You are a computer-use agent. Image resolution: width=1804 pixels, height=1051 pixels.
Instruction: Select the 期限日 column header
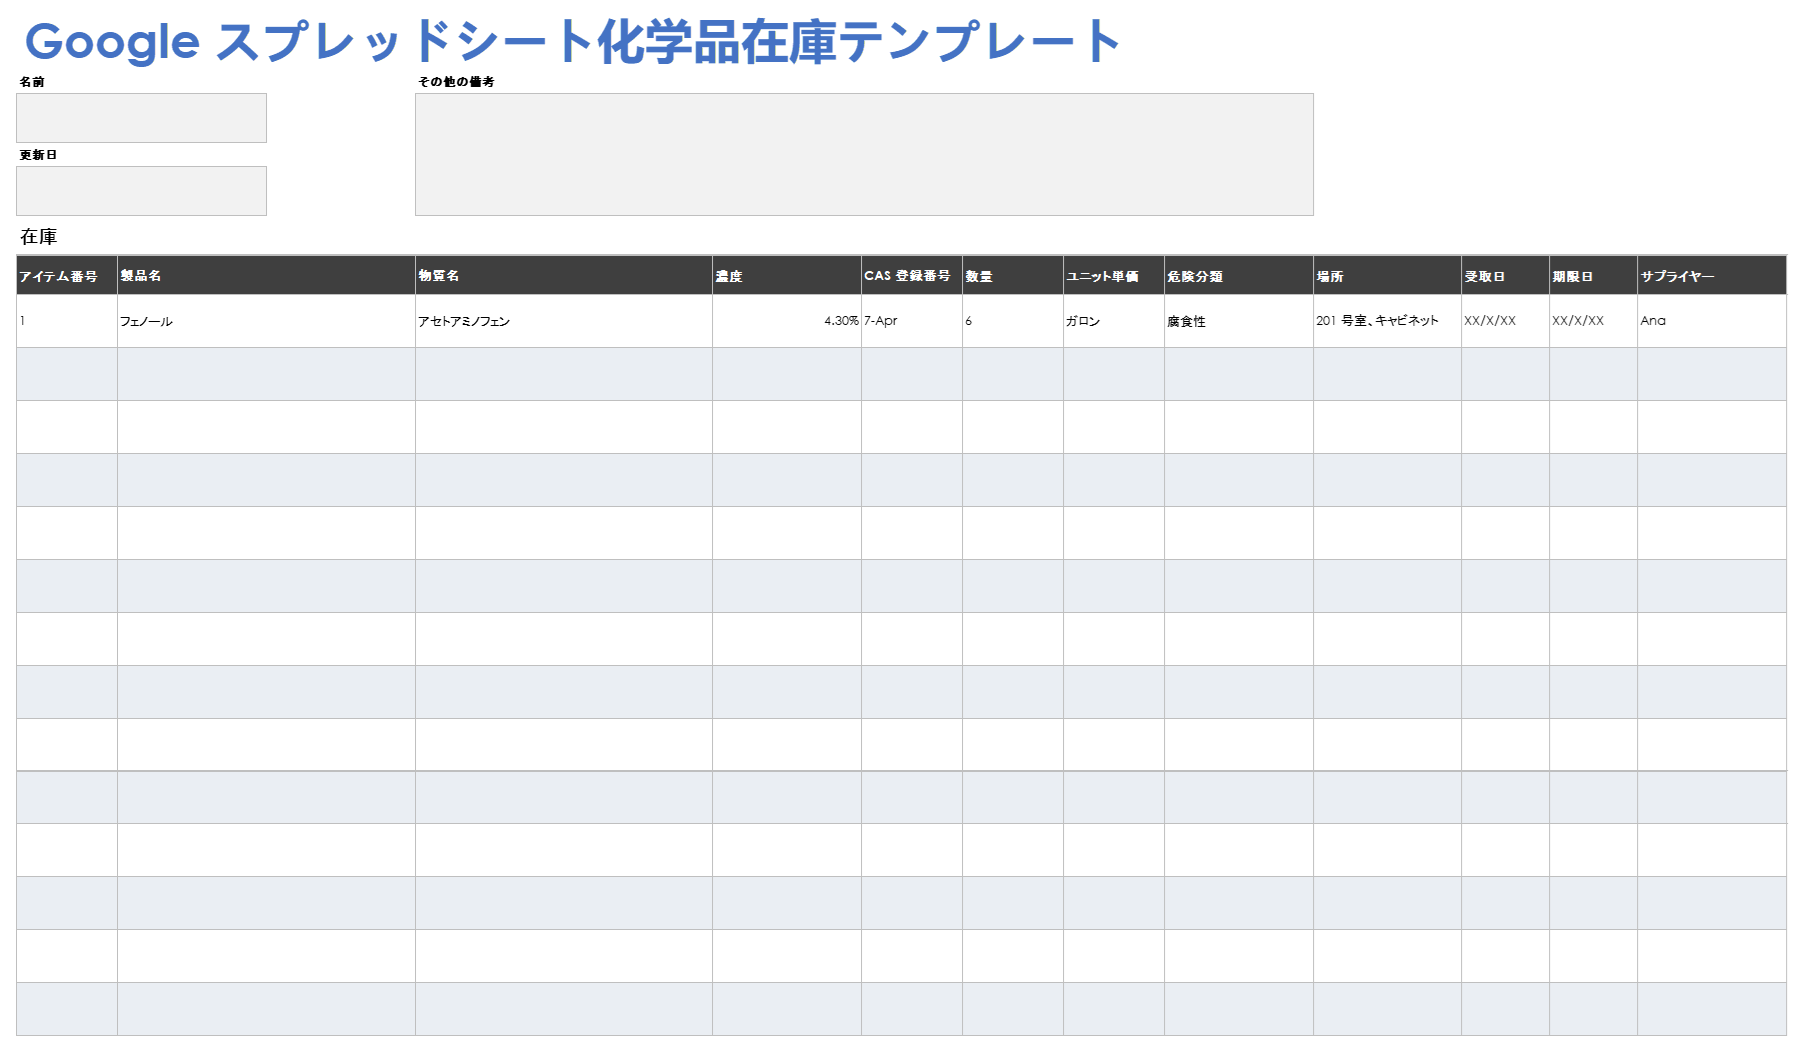[1594, 275]
